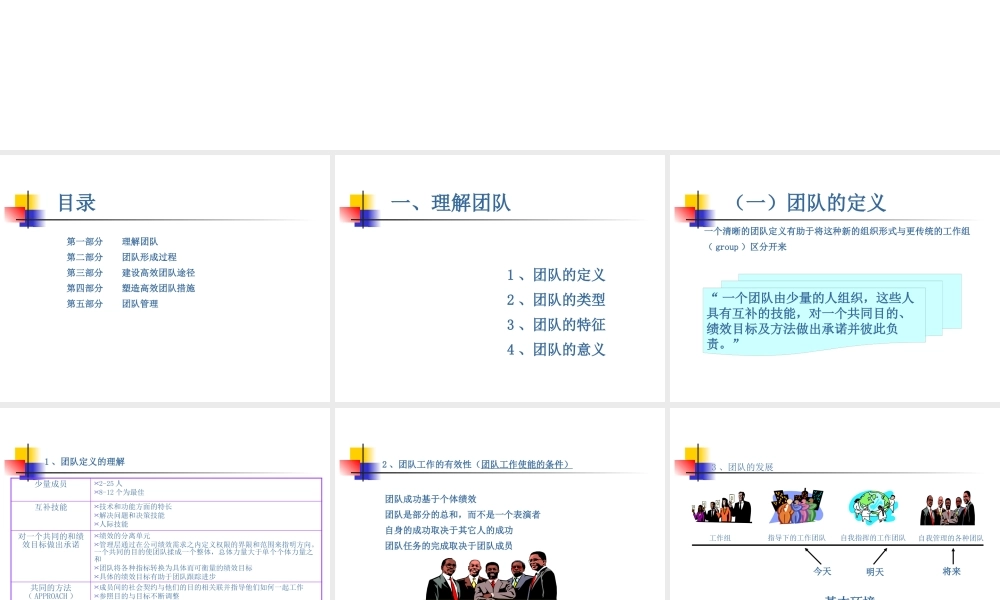Click 第二部分 in the 目录 list
The image size is (1000, 600).
pyautogui.click(x=85, y=257)
